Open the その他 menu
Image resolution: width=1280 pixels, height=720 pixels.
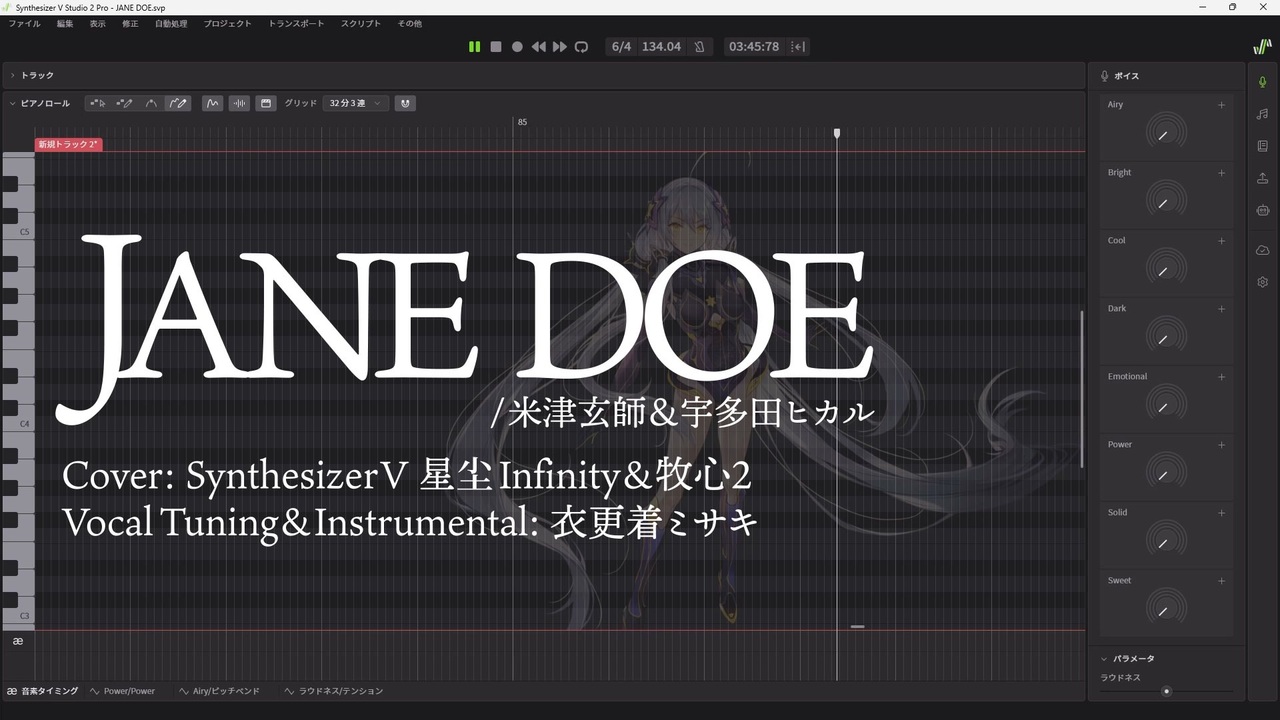click(x=410, y=23)
